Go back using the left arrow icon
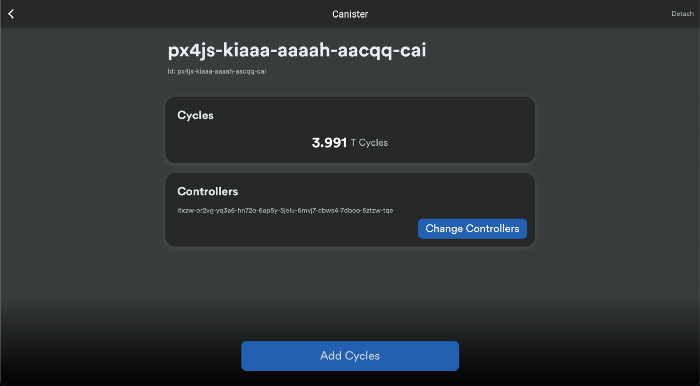This screenshot has width=700, height=386. click(11, 14)
